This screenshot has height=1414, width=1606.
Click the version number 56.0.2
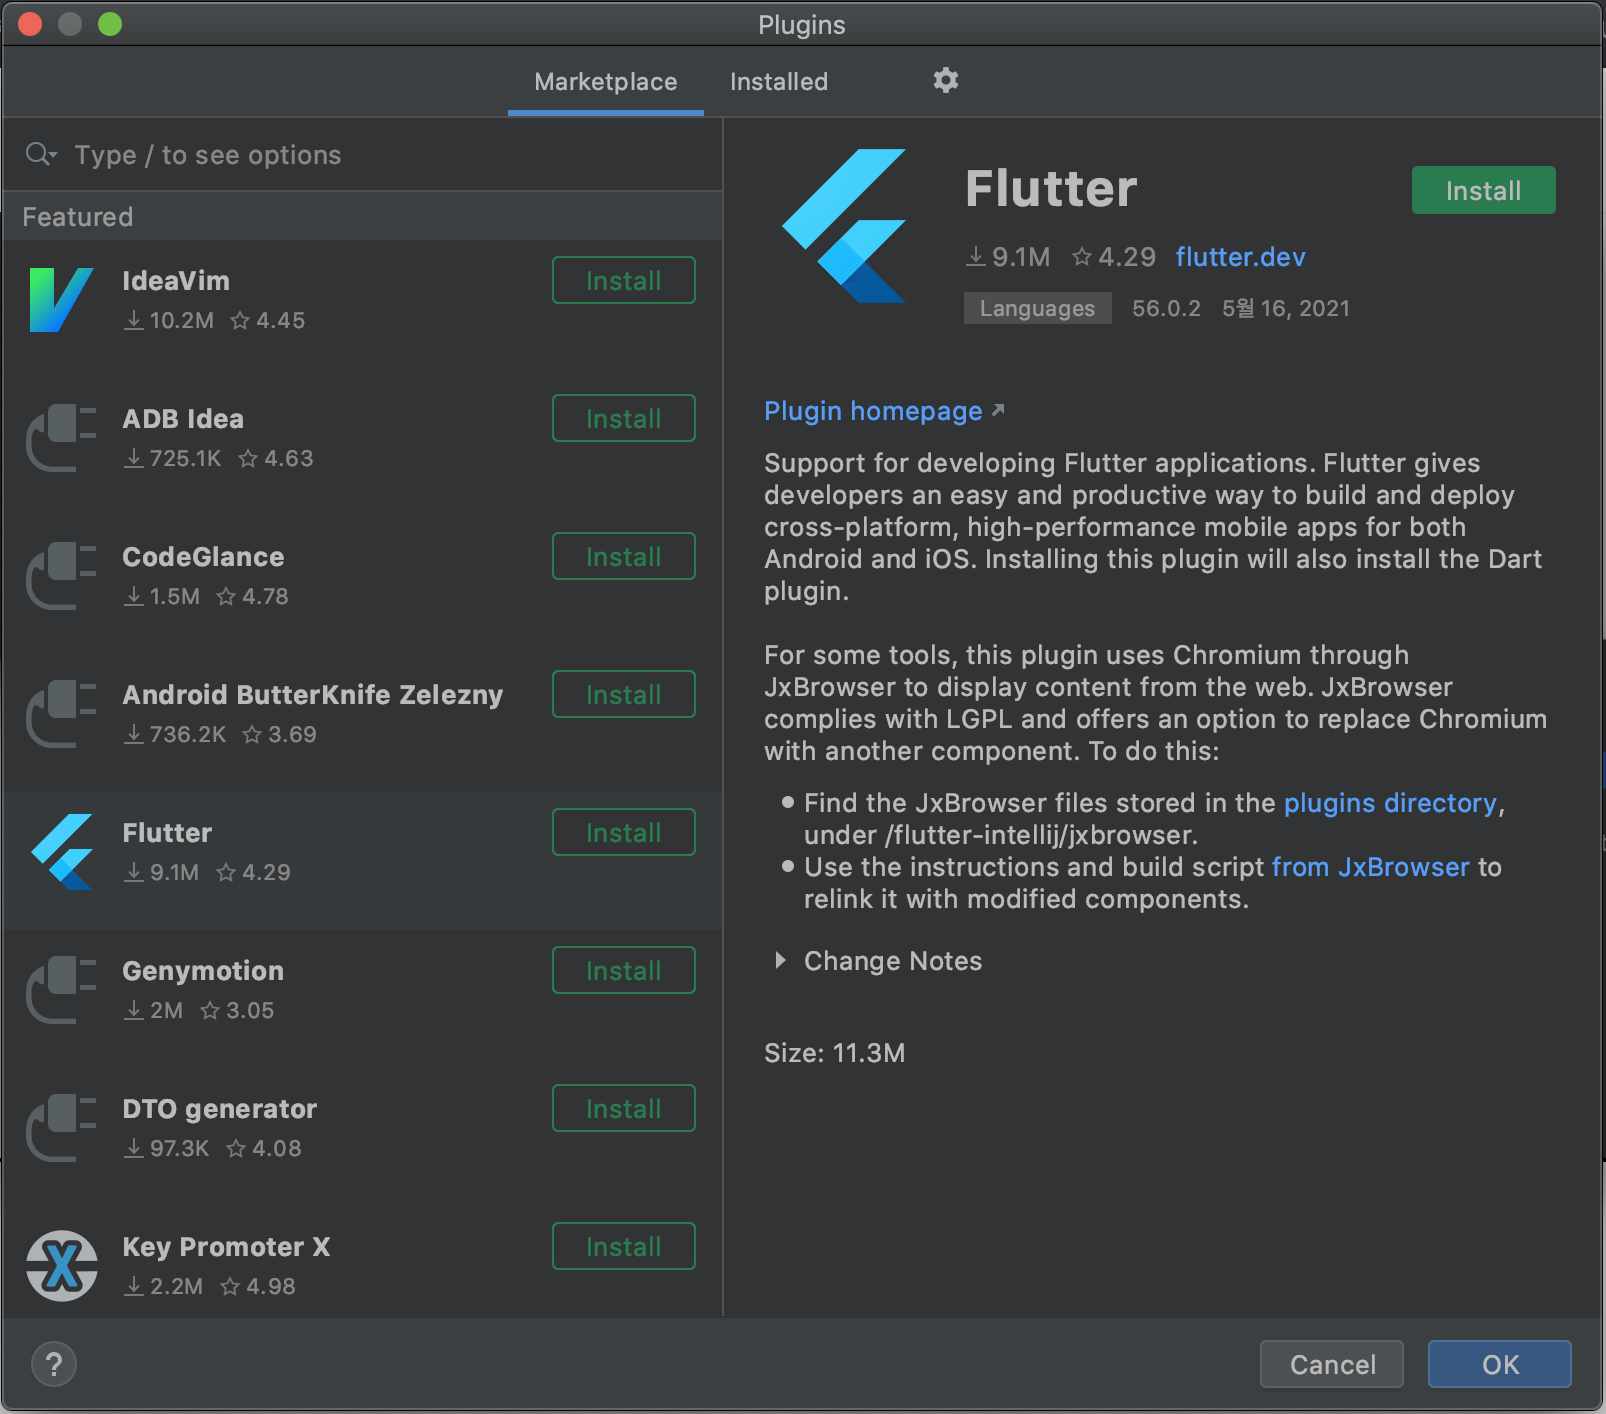click(1166, 308)
